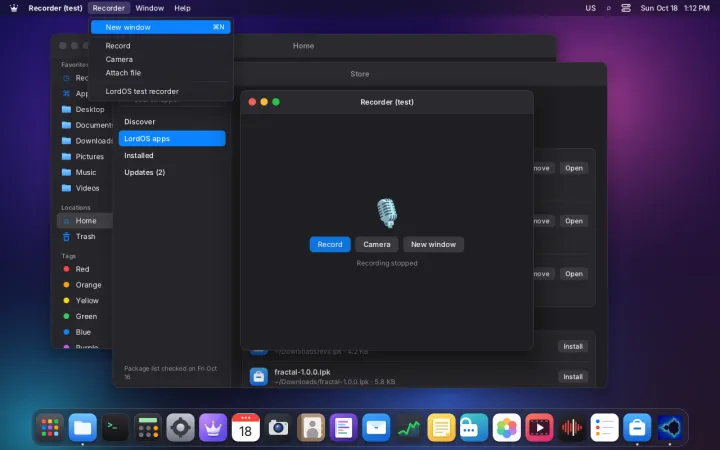Launch the Terminal from the dock
Screen dimensions: 720x450
click(x=115, y=428)
